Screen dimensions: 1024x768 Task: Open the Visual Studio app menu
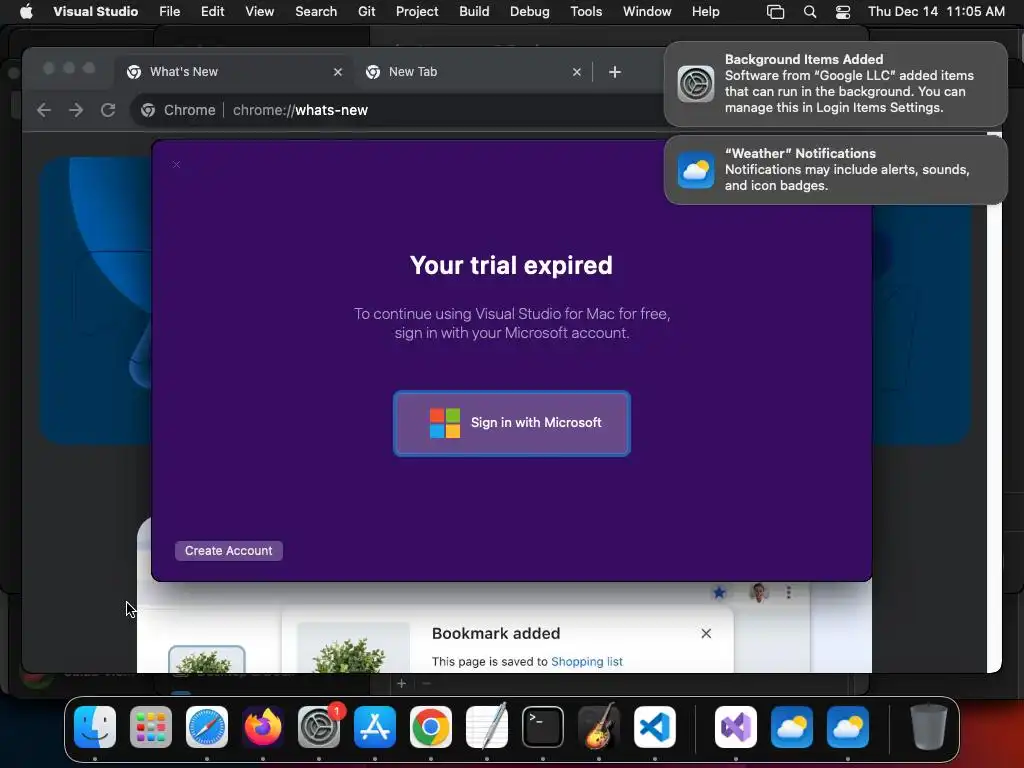[x=95, y=11]
